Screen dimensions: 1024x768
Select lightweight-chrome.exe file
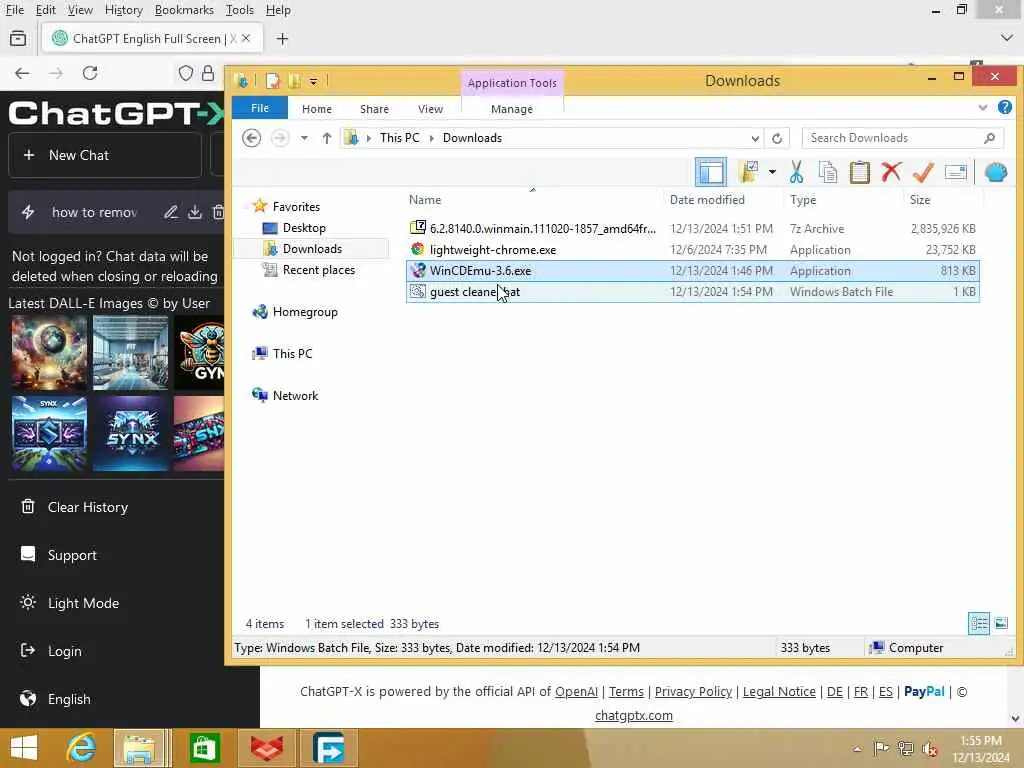pyautogui.click(x=693, y=249)
